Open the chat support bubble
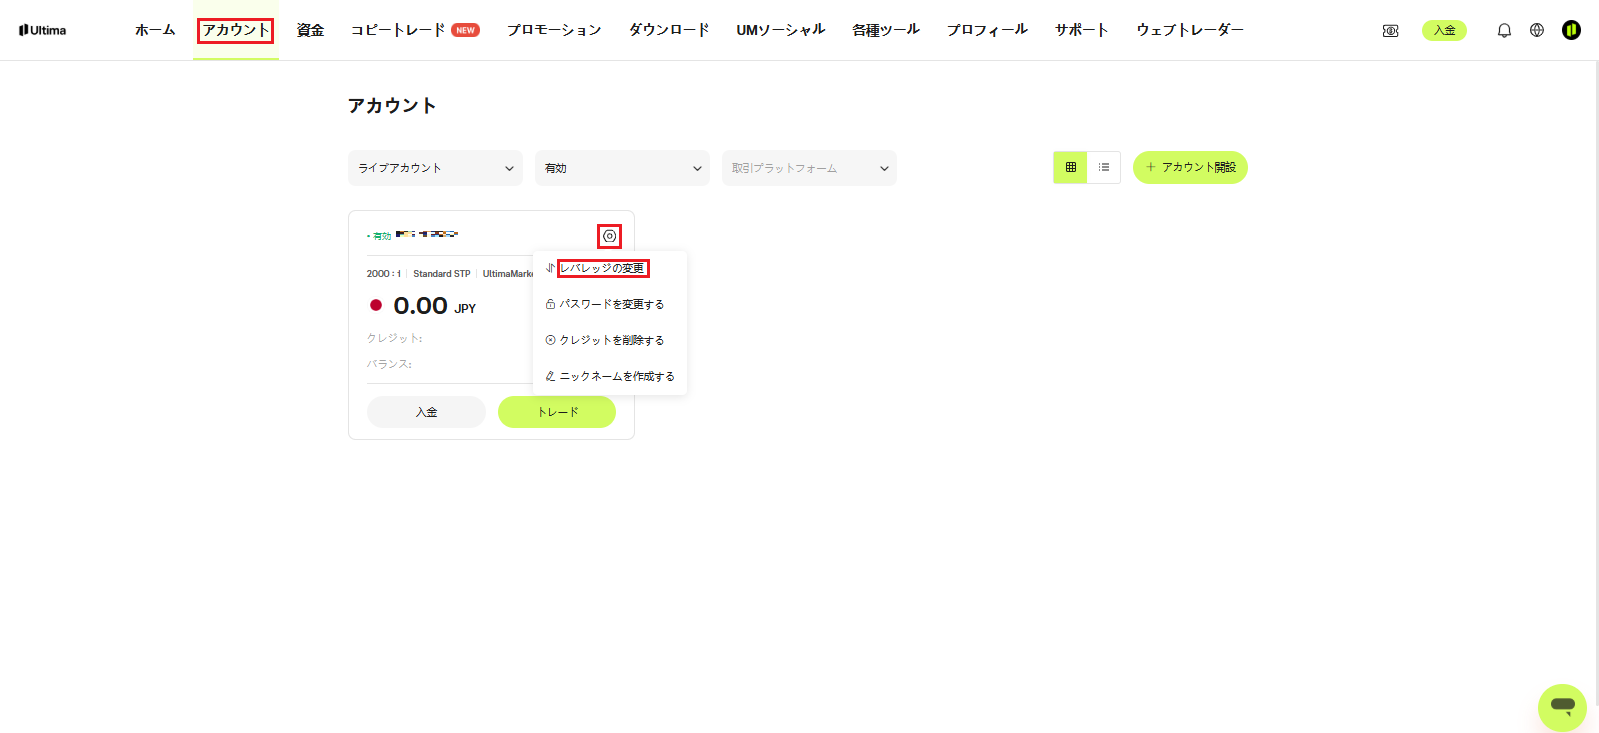 click(1562, 707)
